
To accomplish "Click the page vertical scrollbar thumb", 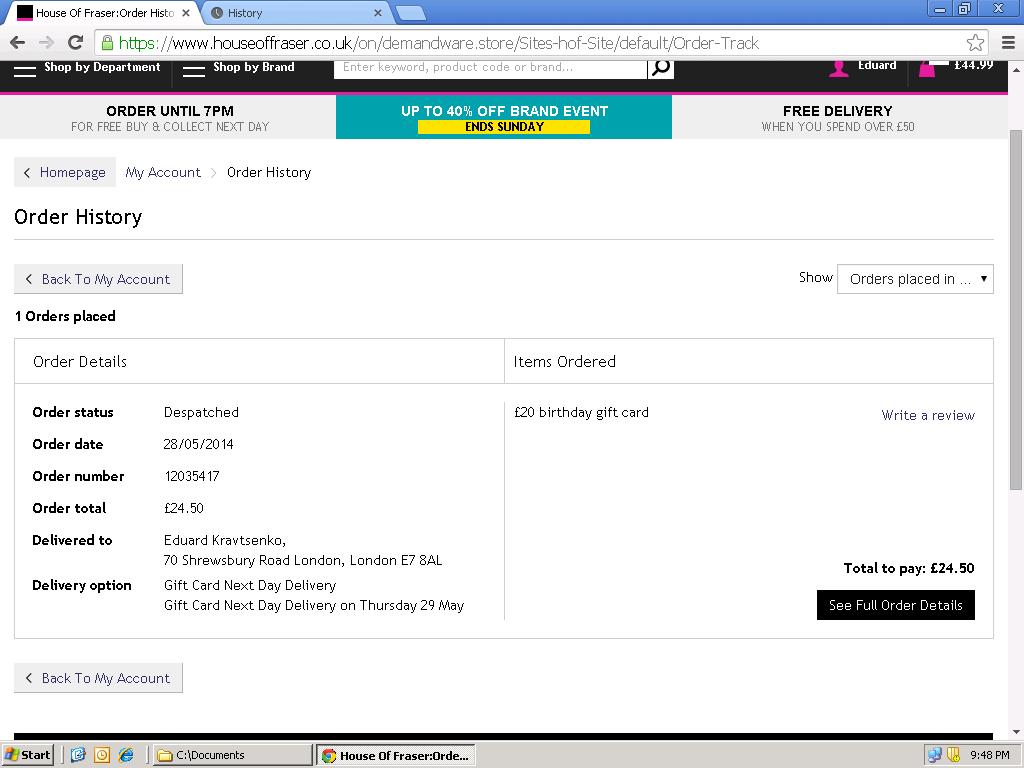I will pyautogui.click(x=1016, y=310).
